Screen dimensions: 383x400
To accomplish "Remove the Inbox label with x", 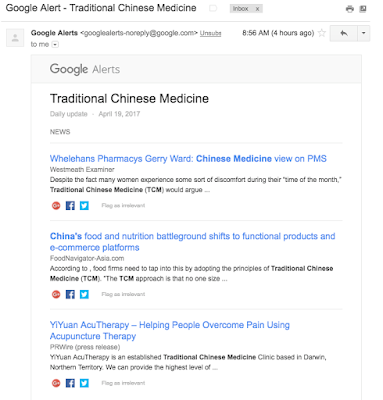I will (x=257, y=9).
